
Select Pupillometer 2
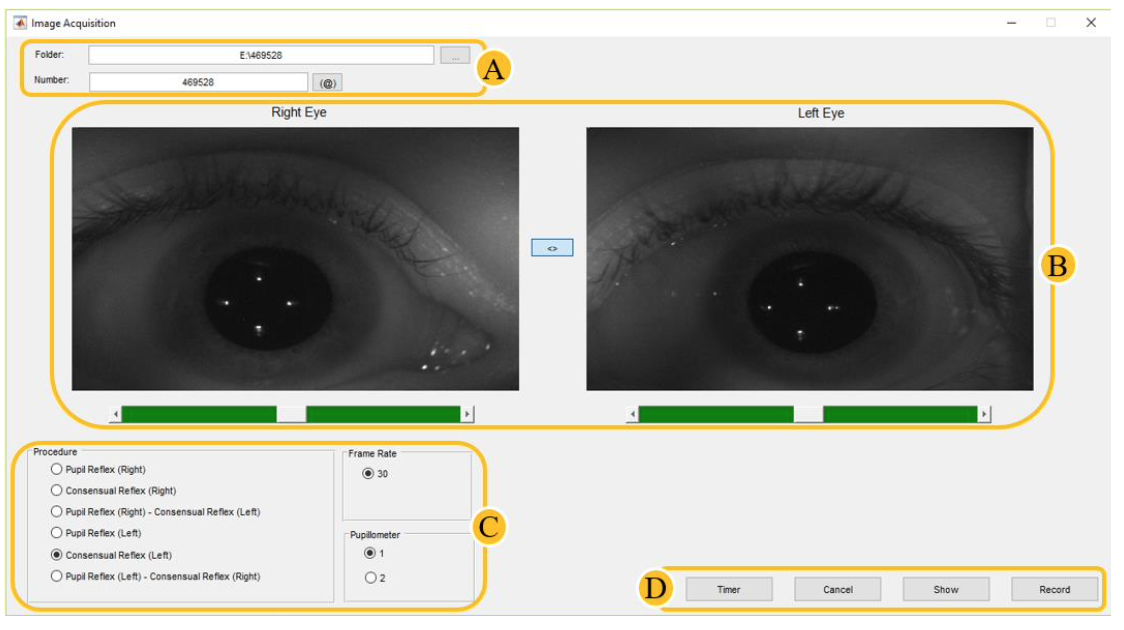click(x=371, y=578)
